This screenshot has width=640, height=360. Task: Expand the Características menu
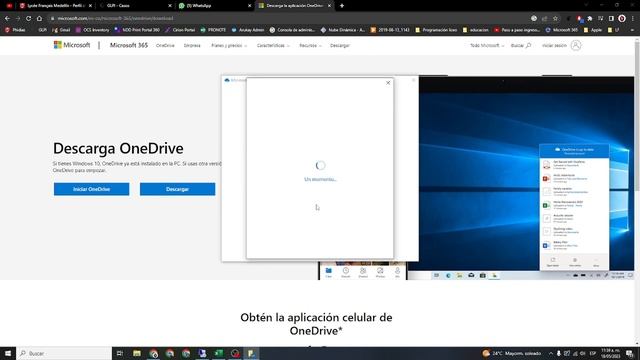[x=273, y=46]
